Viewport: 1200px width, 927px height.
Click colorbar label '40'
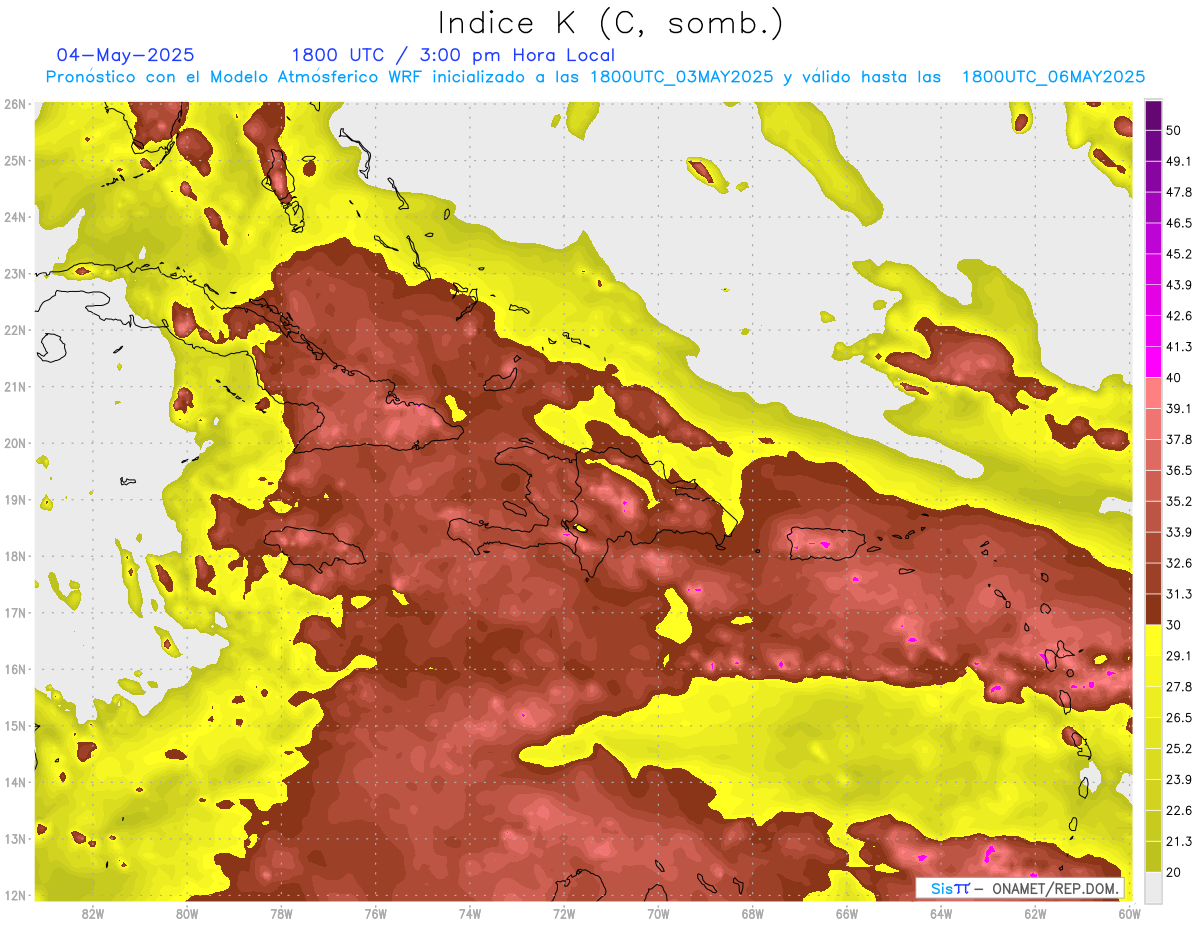click(1174, 377)
